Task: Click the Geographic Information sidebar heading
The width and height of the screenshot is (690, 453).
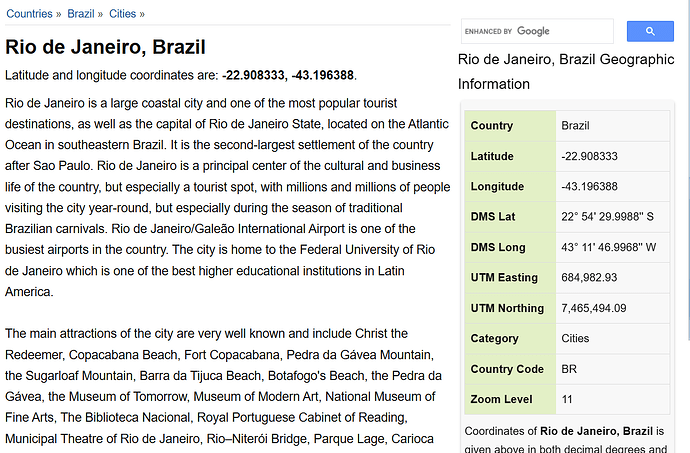Action: 566,71
